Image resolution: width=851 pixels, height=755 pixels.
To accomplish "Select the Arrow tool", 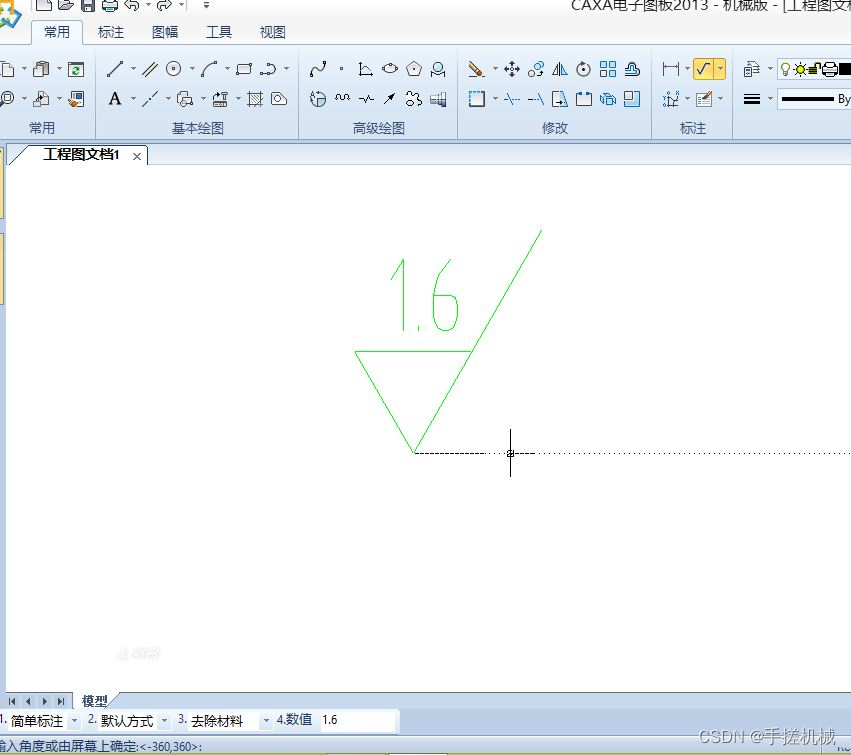I will [390, 99].
